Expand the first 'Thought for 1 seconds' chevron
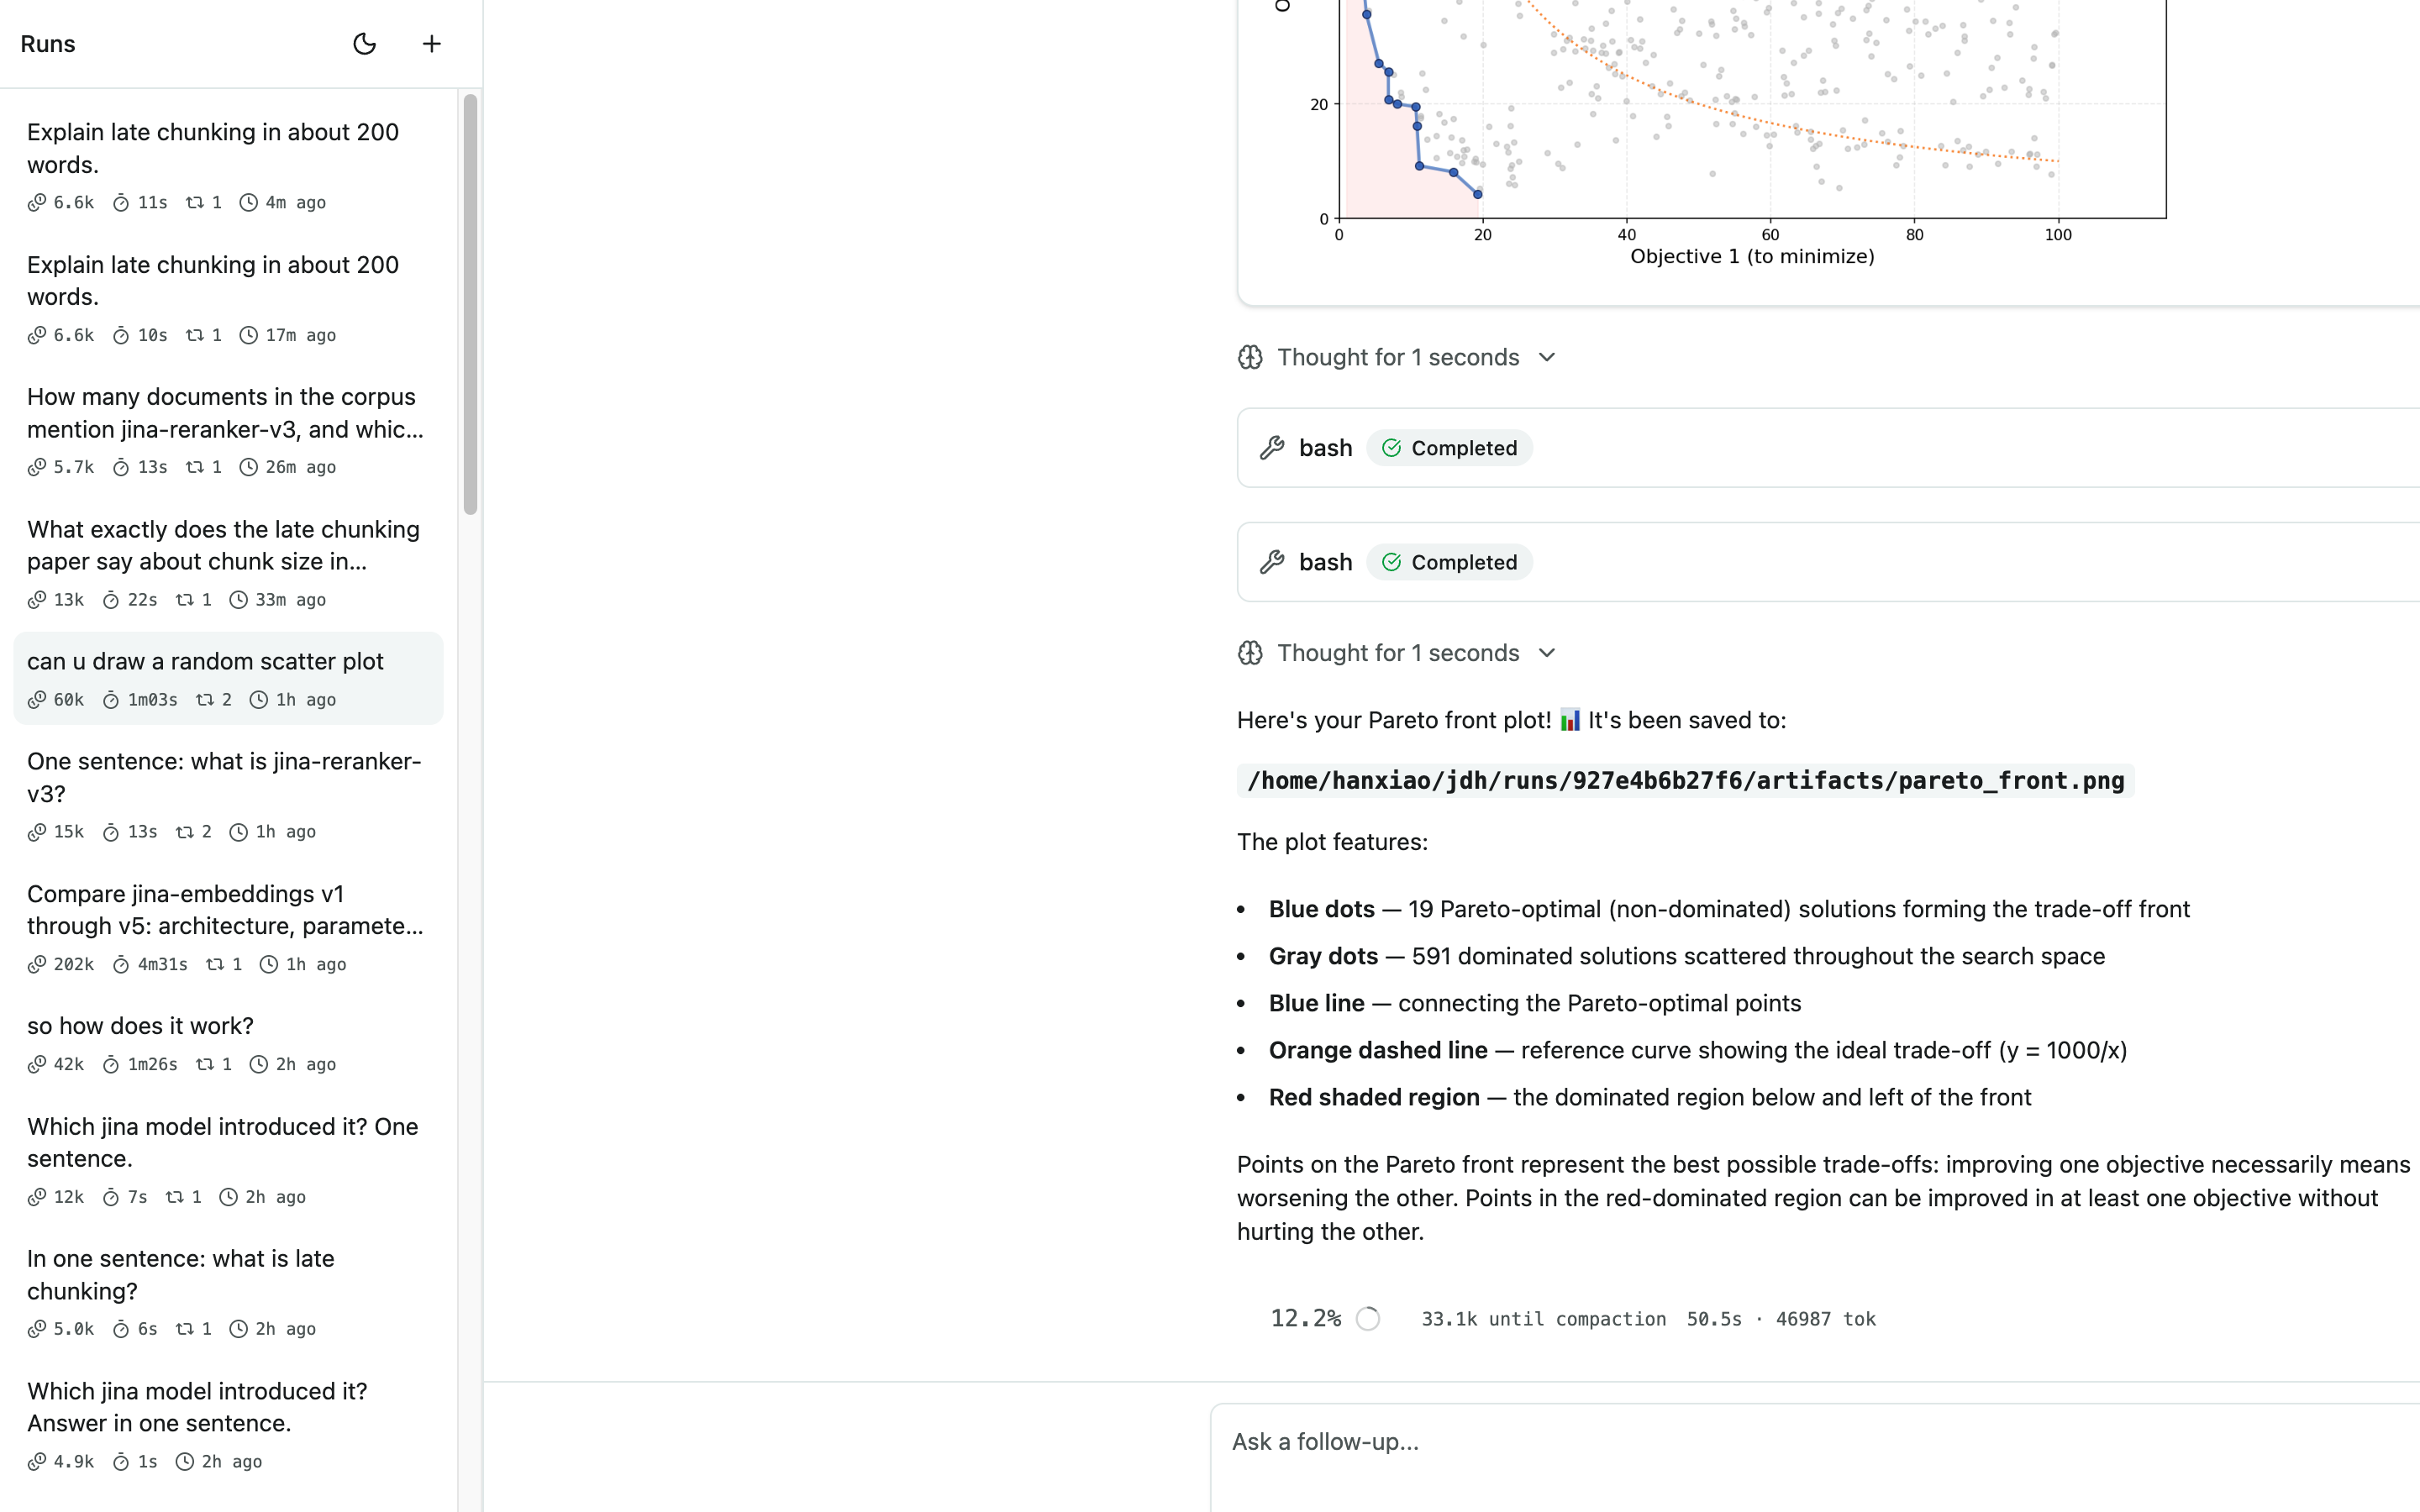Image resolution: width=2420 pixels, height=1512 pixels. (x=1547, y=357)
